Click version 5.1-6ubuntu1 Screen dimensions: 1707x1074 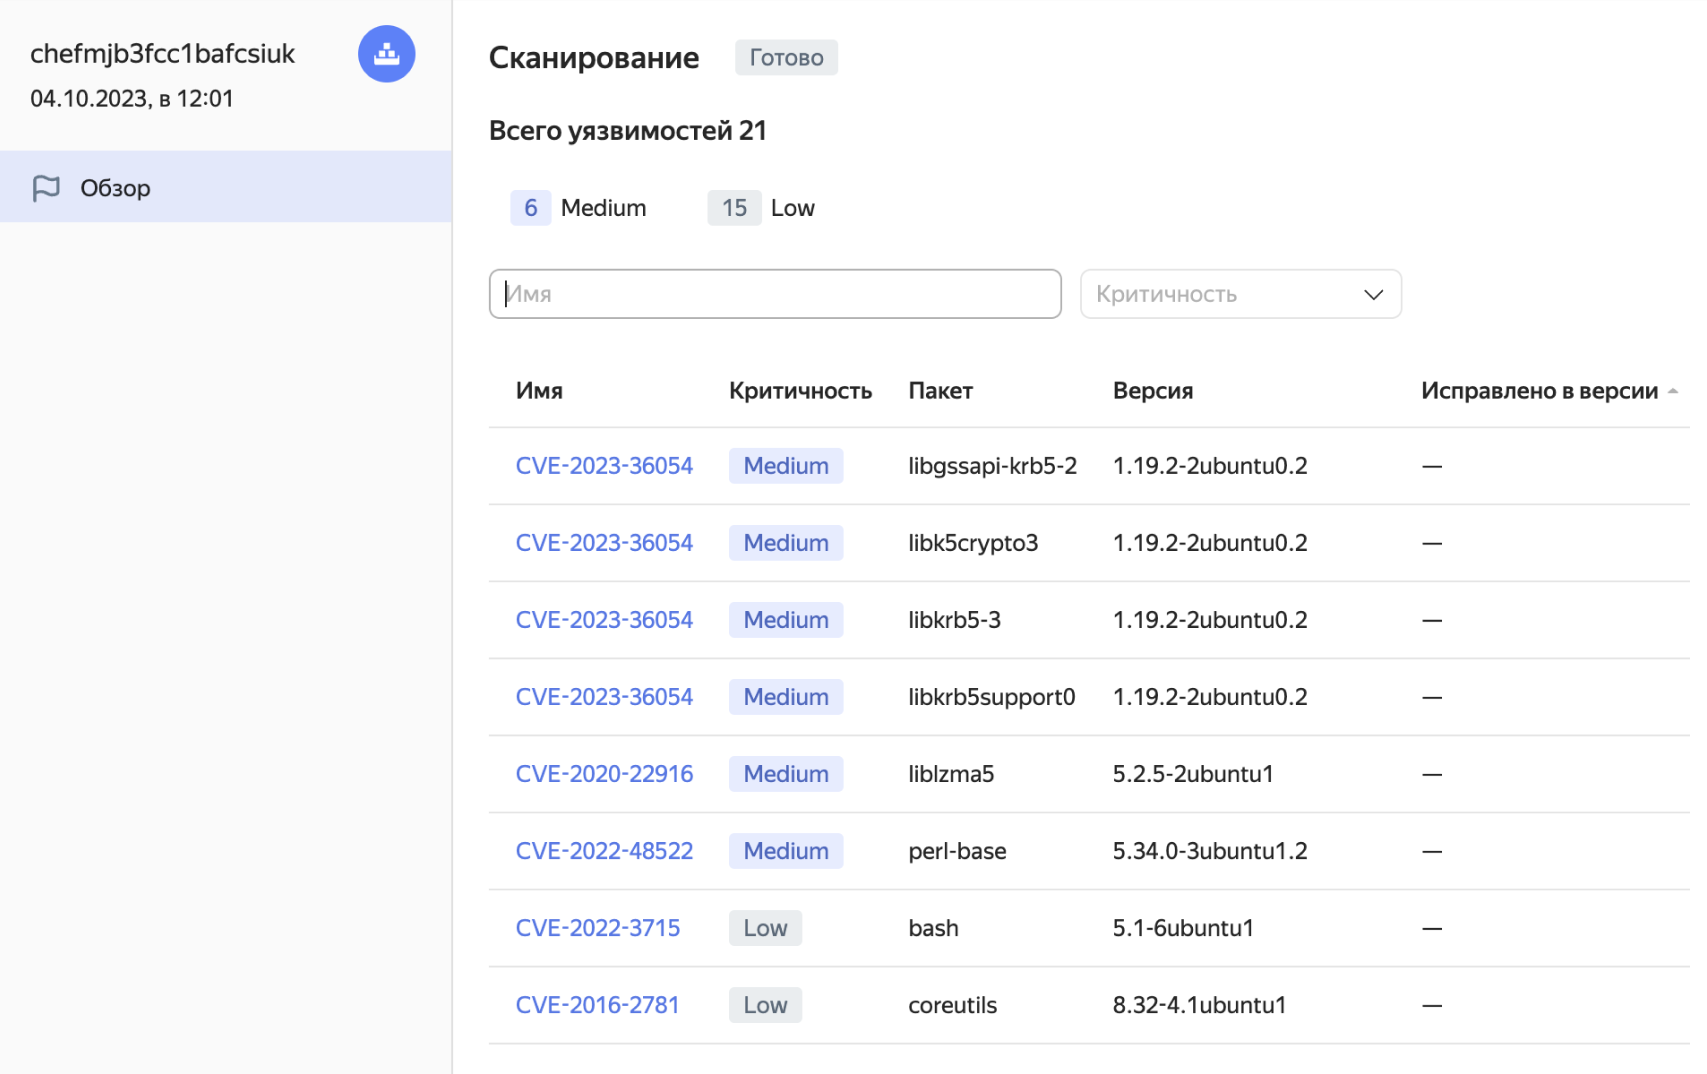[x=1183, y=928]
